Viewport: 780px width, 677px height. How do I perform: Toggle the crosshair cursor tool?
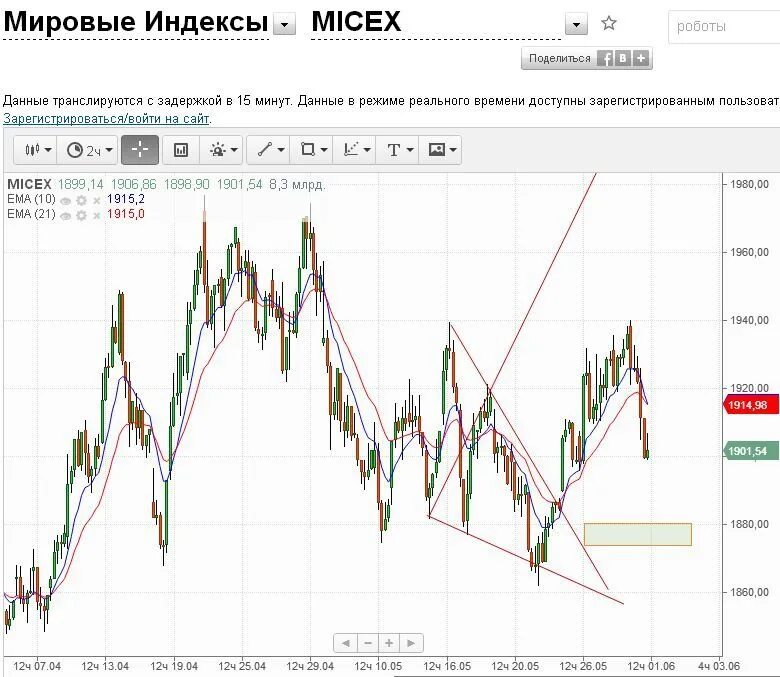[140, 150]
